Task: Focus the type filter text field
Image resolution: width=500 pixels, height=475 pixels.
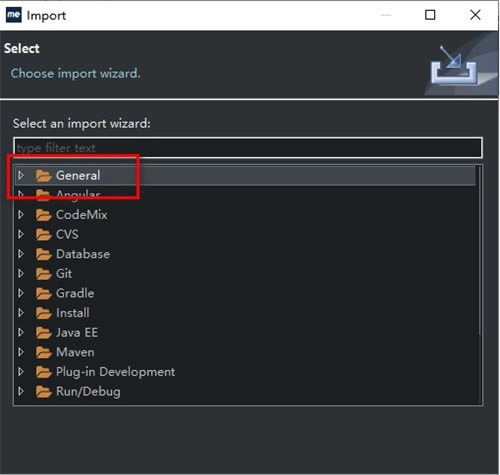Action: point(248,147)
